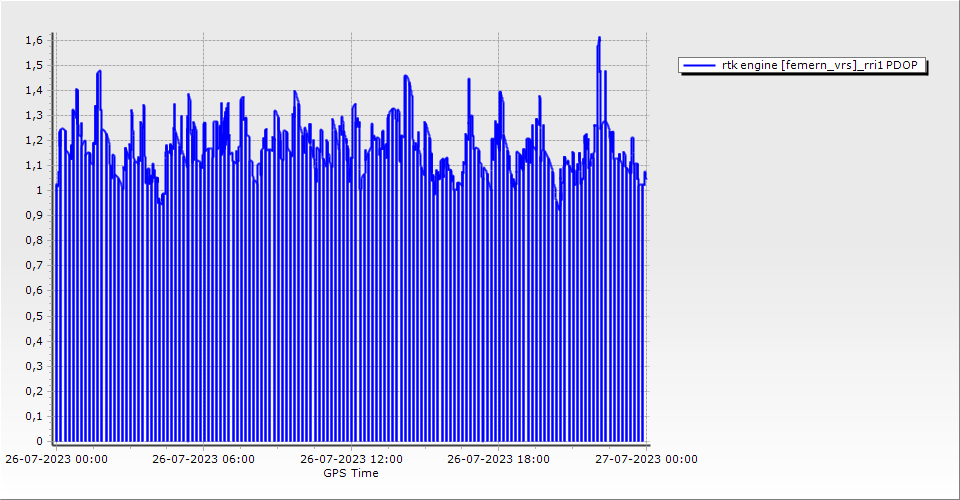This screenshot has height=500, width=960.
Task: Click the '1,2' y-axis tick label
Action: point(36,140)
